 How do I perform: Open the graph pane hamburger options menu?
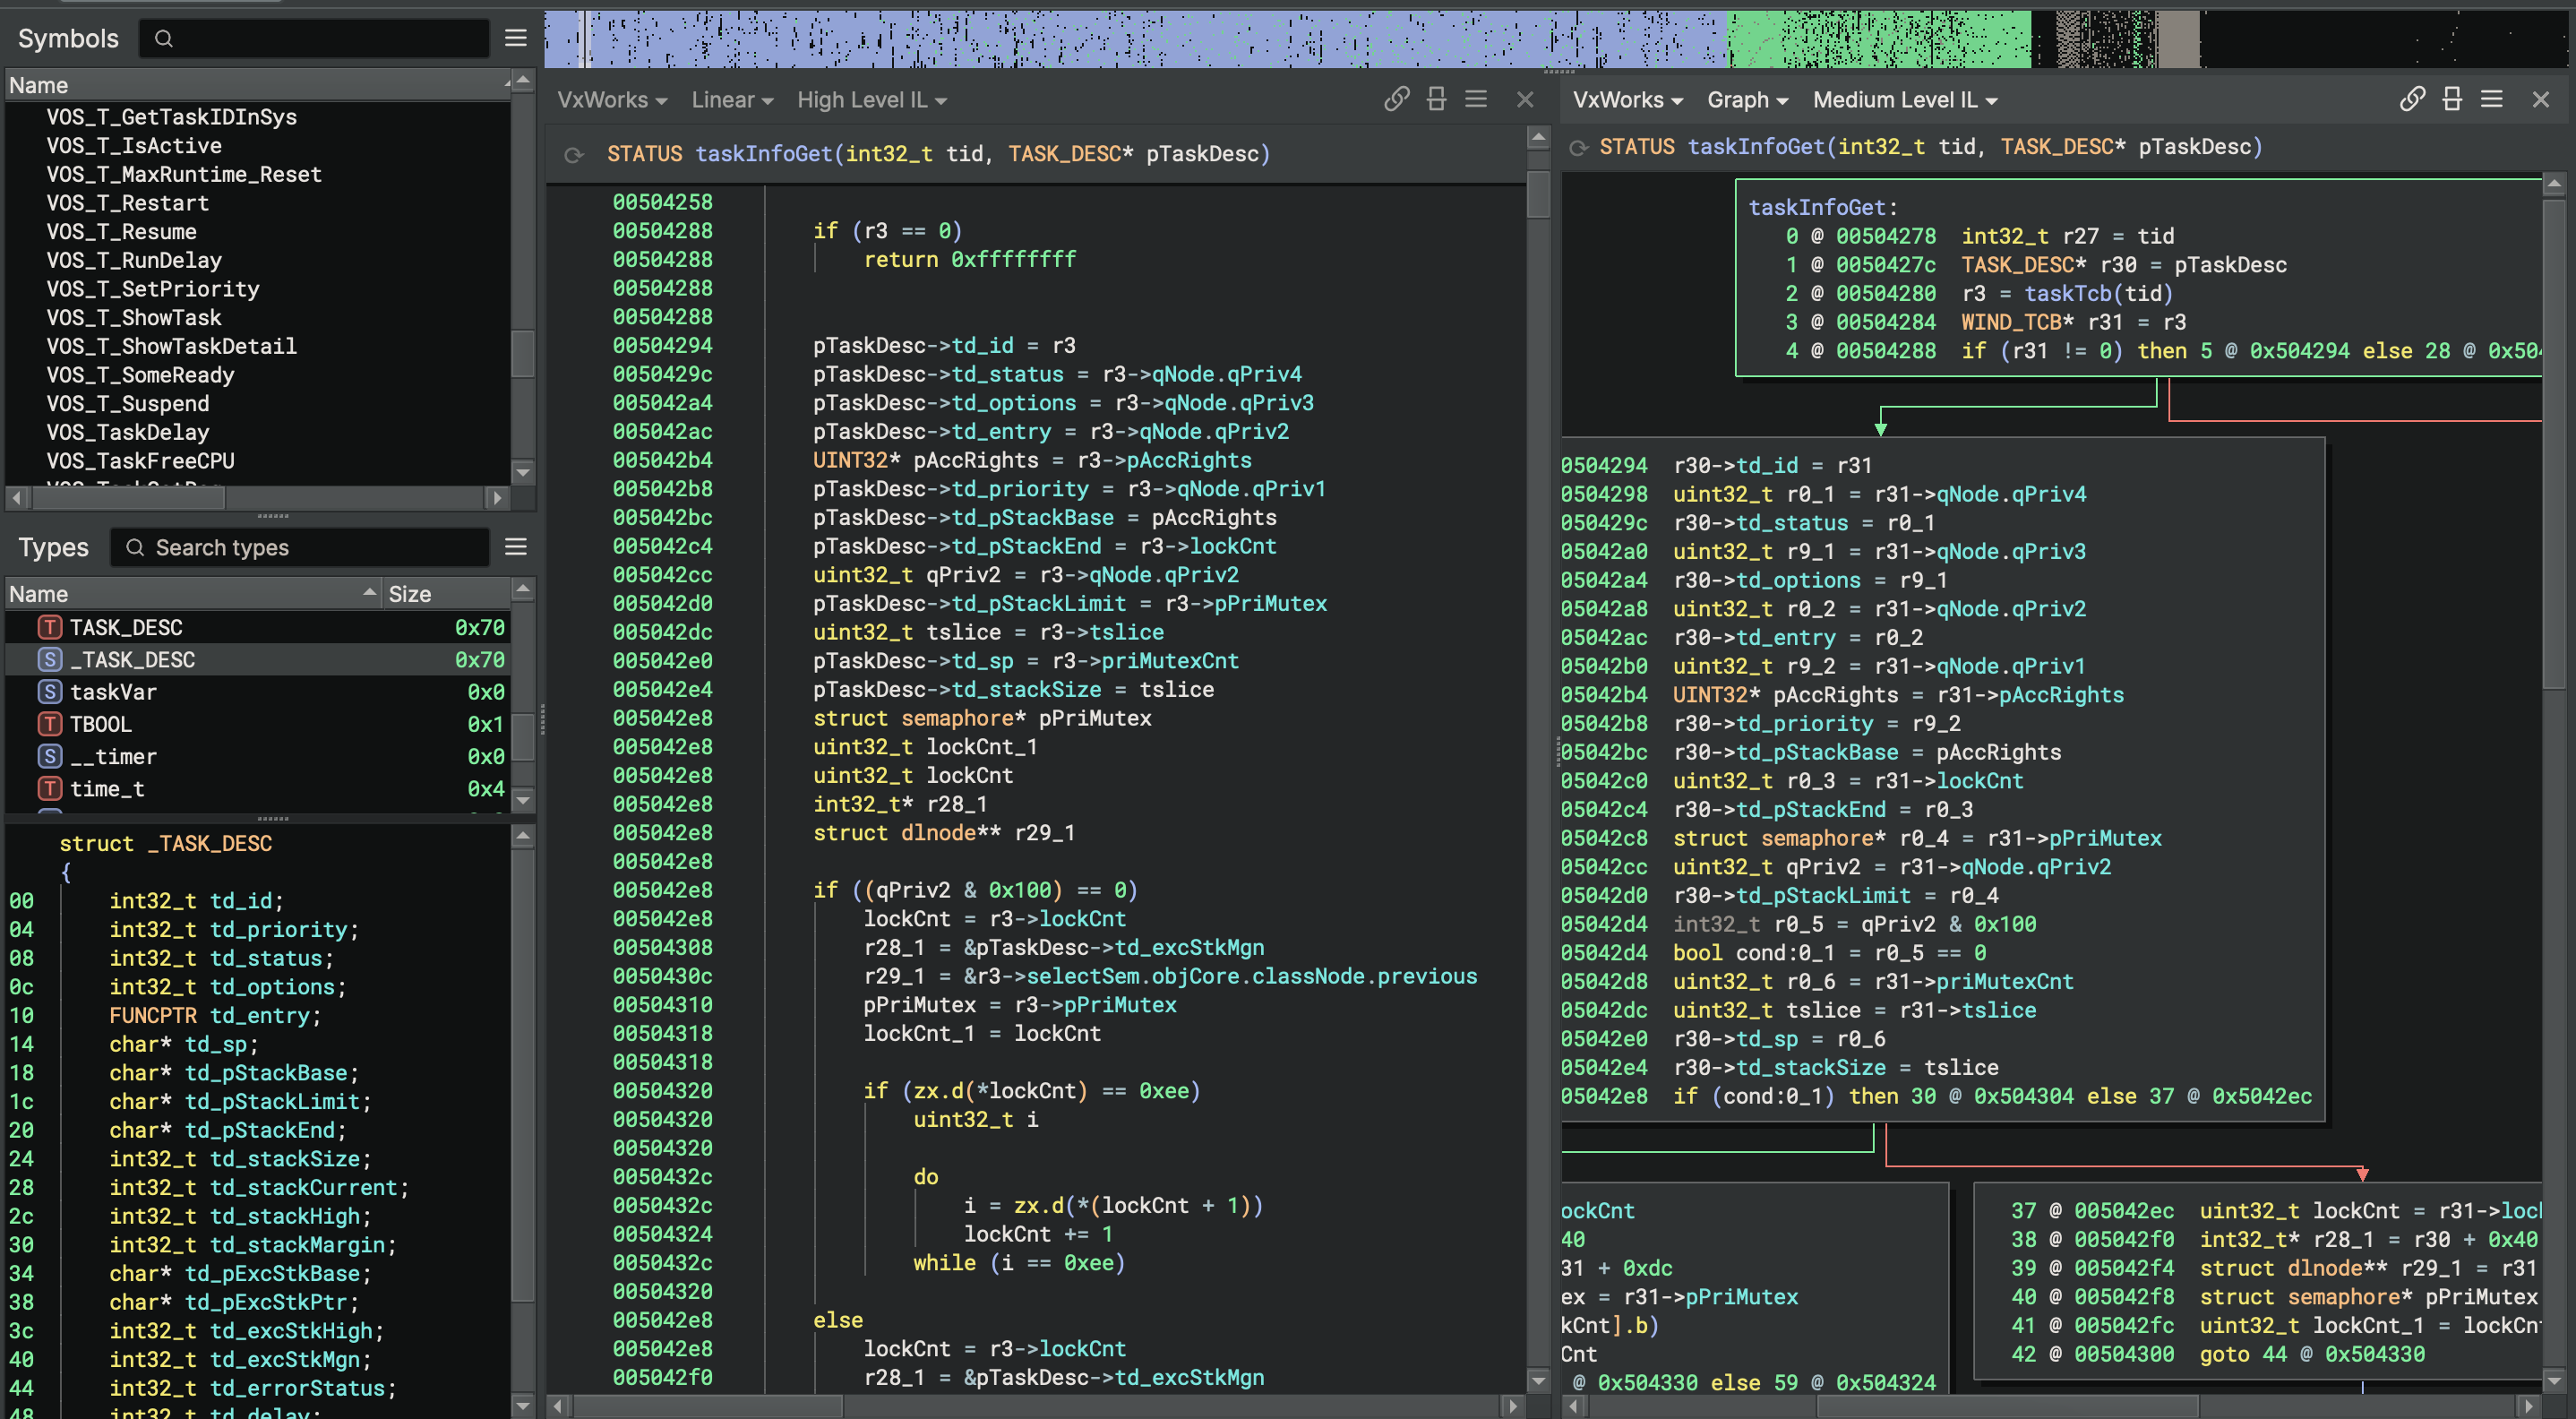2492,99
